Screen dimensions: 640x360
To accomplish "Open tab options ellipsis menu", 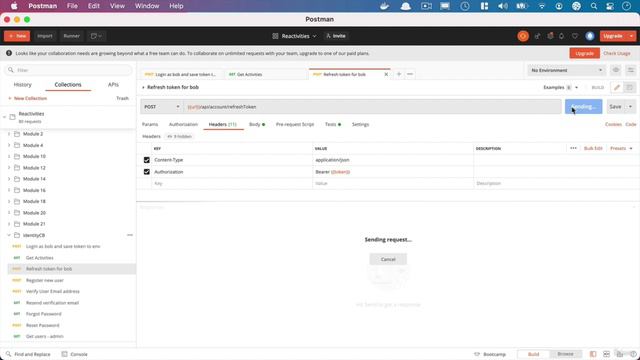I will pyautogui.click(x=410, y=74).
